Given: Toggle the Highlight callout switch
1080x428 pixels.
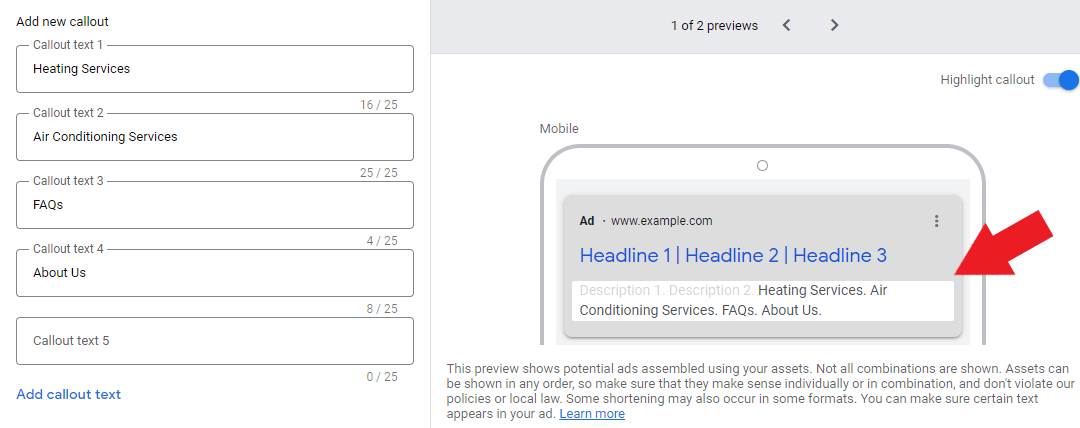Looking at the screenshot, I should click(1060, 80).
